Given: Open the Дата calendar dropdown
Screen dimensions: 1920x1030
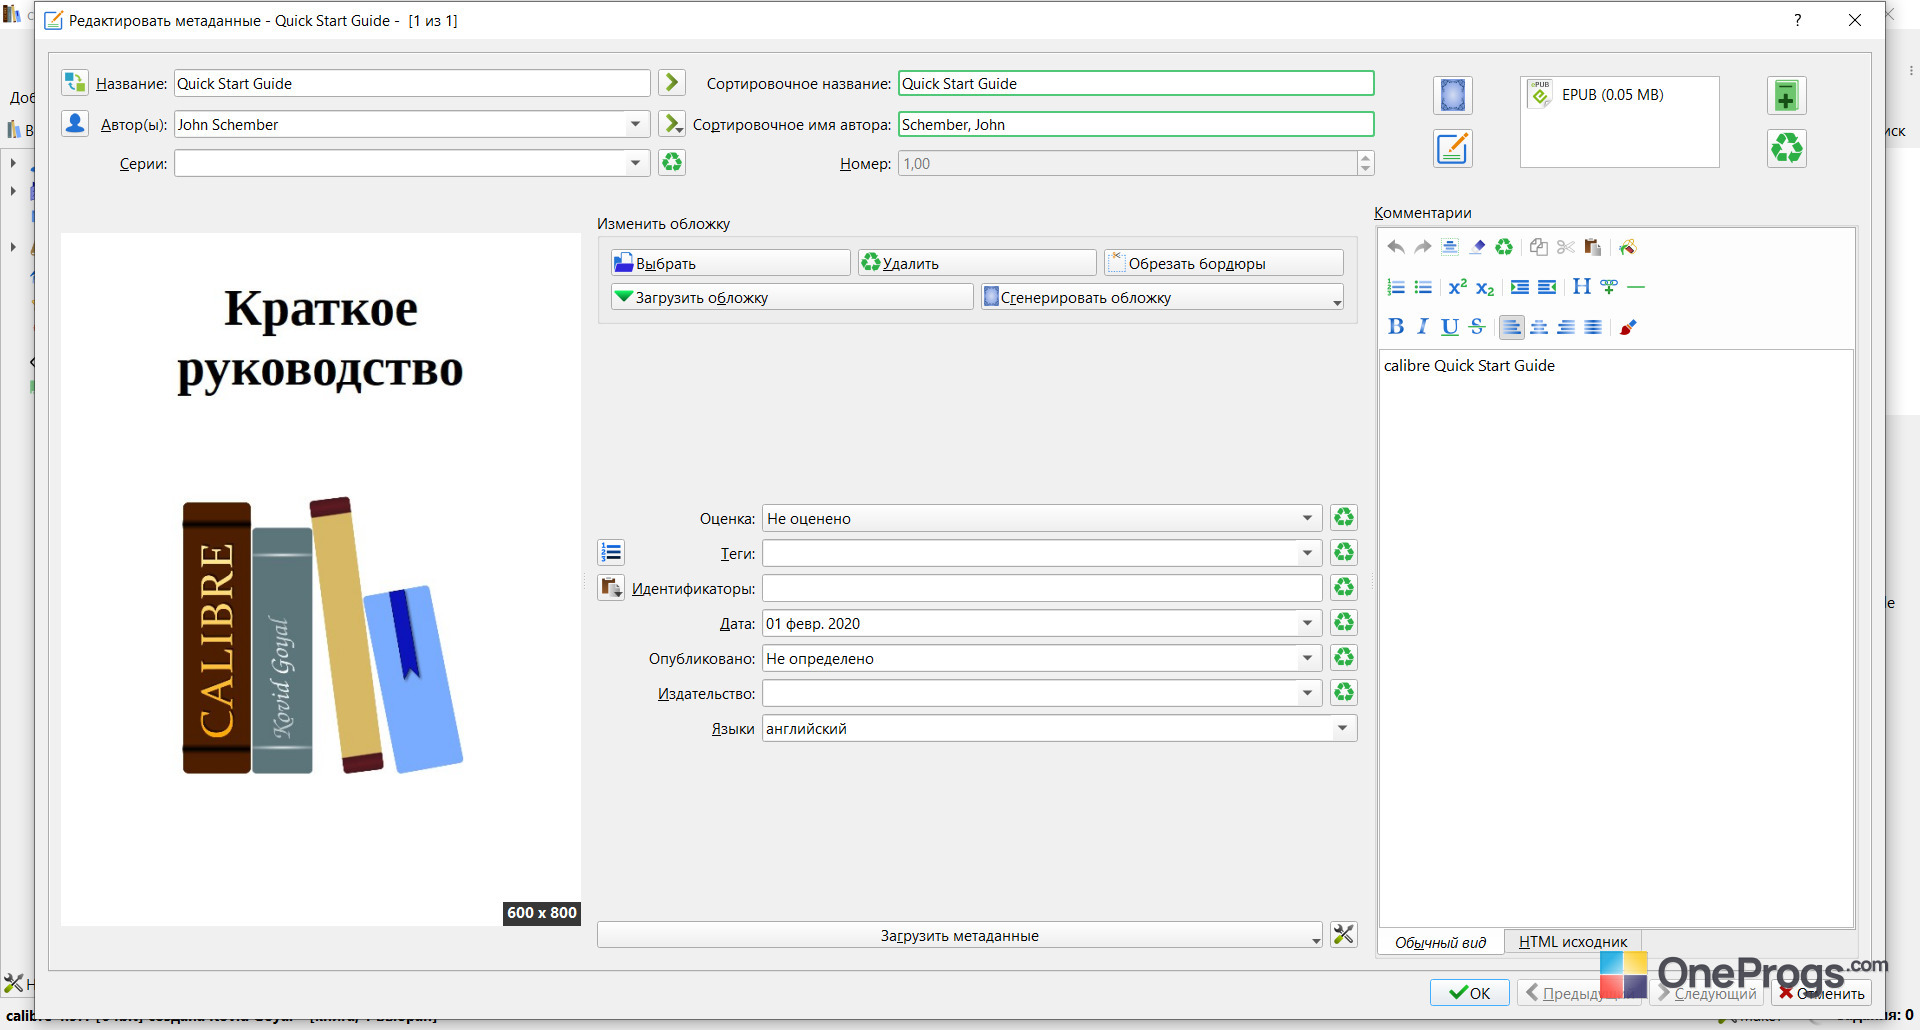Looking at the screenshot, I should [x=1307, y=623].
